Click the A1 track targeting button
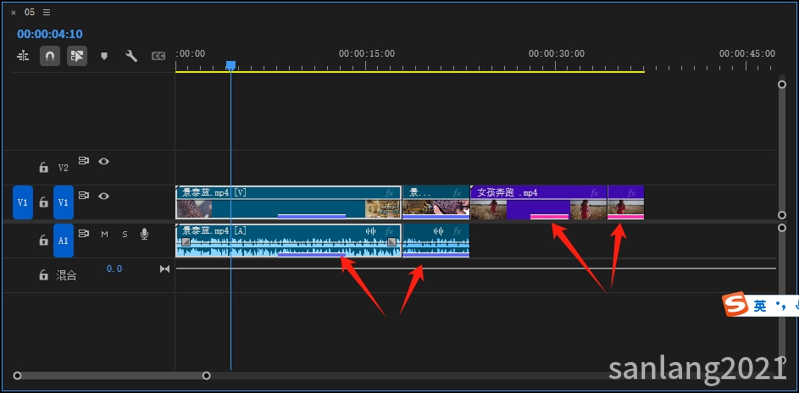The image size is (799, 393). tap(63, 241)
